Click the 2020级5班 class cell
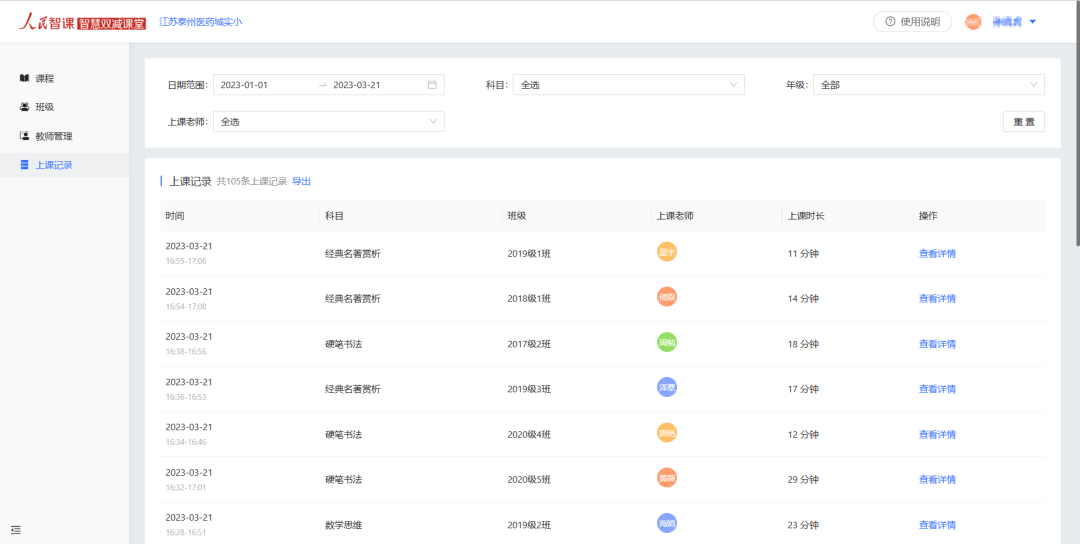Viewport: 1080px width, 544px height. pos(529,479)
